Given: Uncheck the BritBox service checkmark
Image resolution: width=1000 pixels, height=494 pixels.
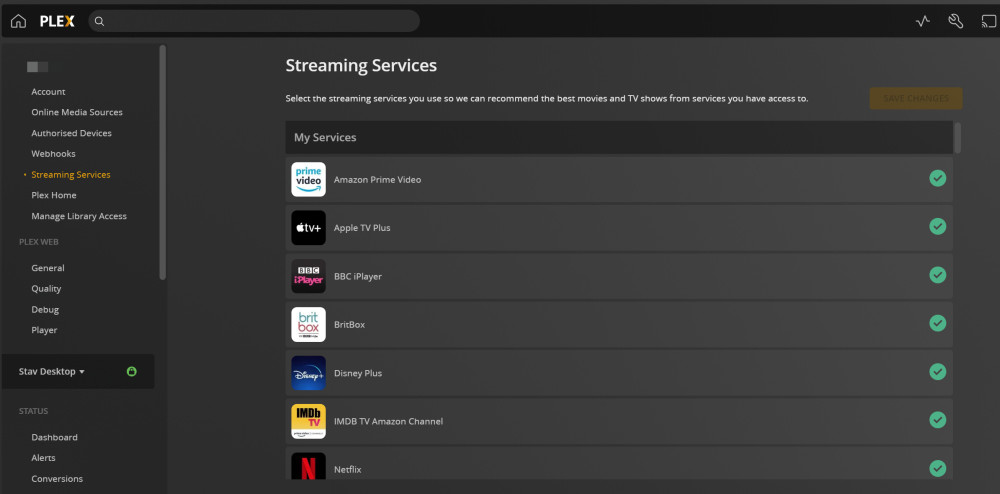Looking at the screenshot, I should click(x=937, y=323).
